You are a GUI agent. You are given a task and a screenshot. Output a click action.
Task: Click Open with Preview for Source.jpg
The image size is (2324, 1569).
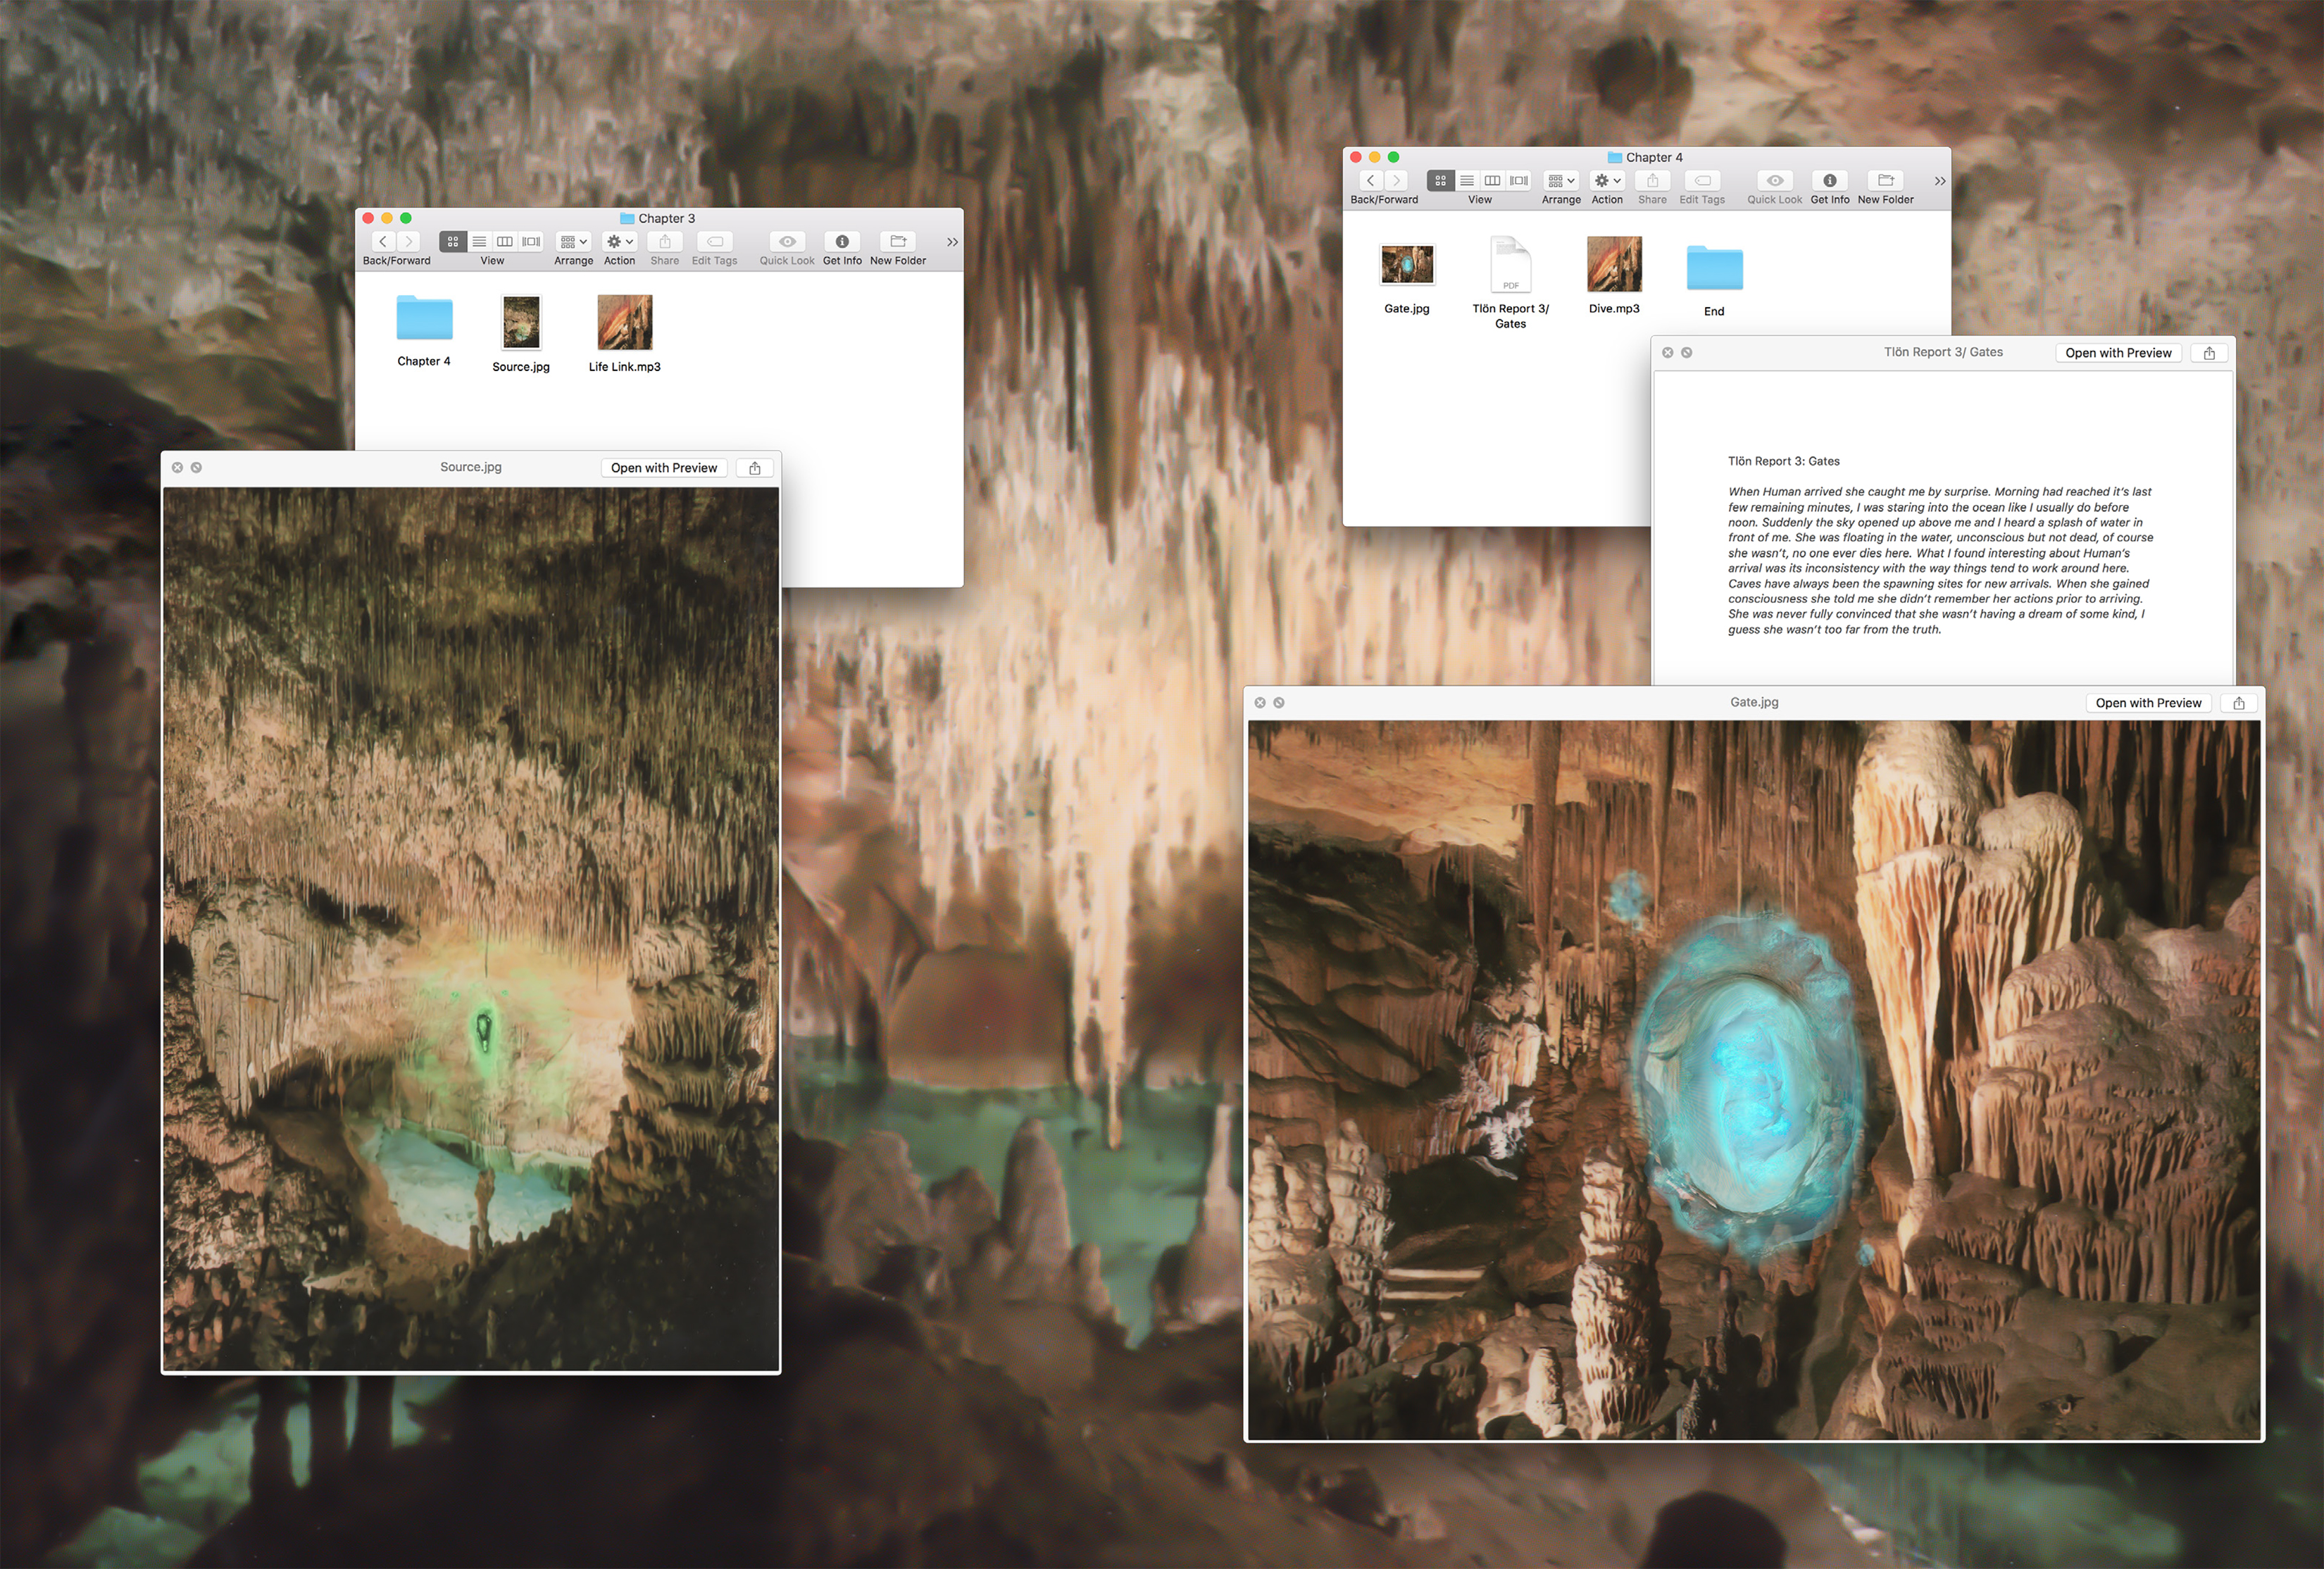pos(663,468)
